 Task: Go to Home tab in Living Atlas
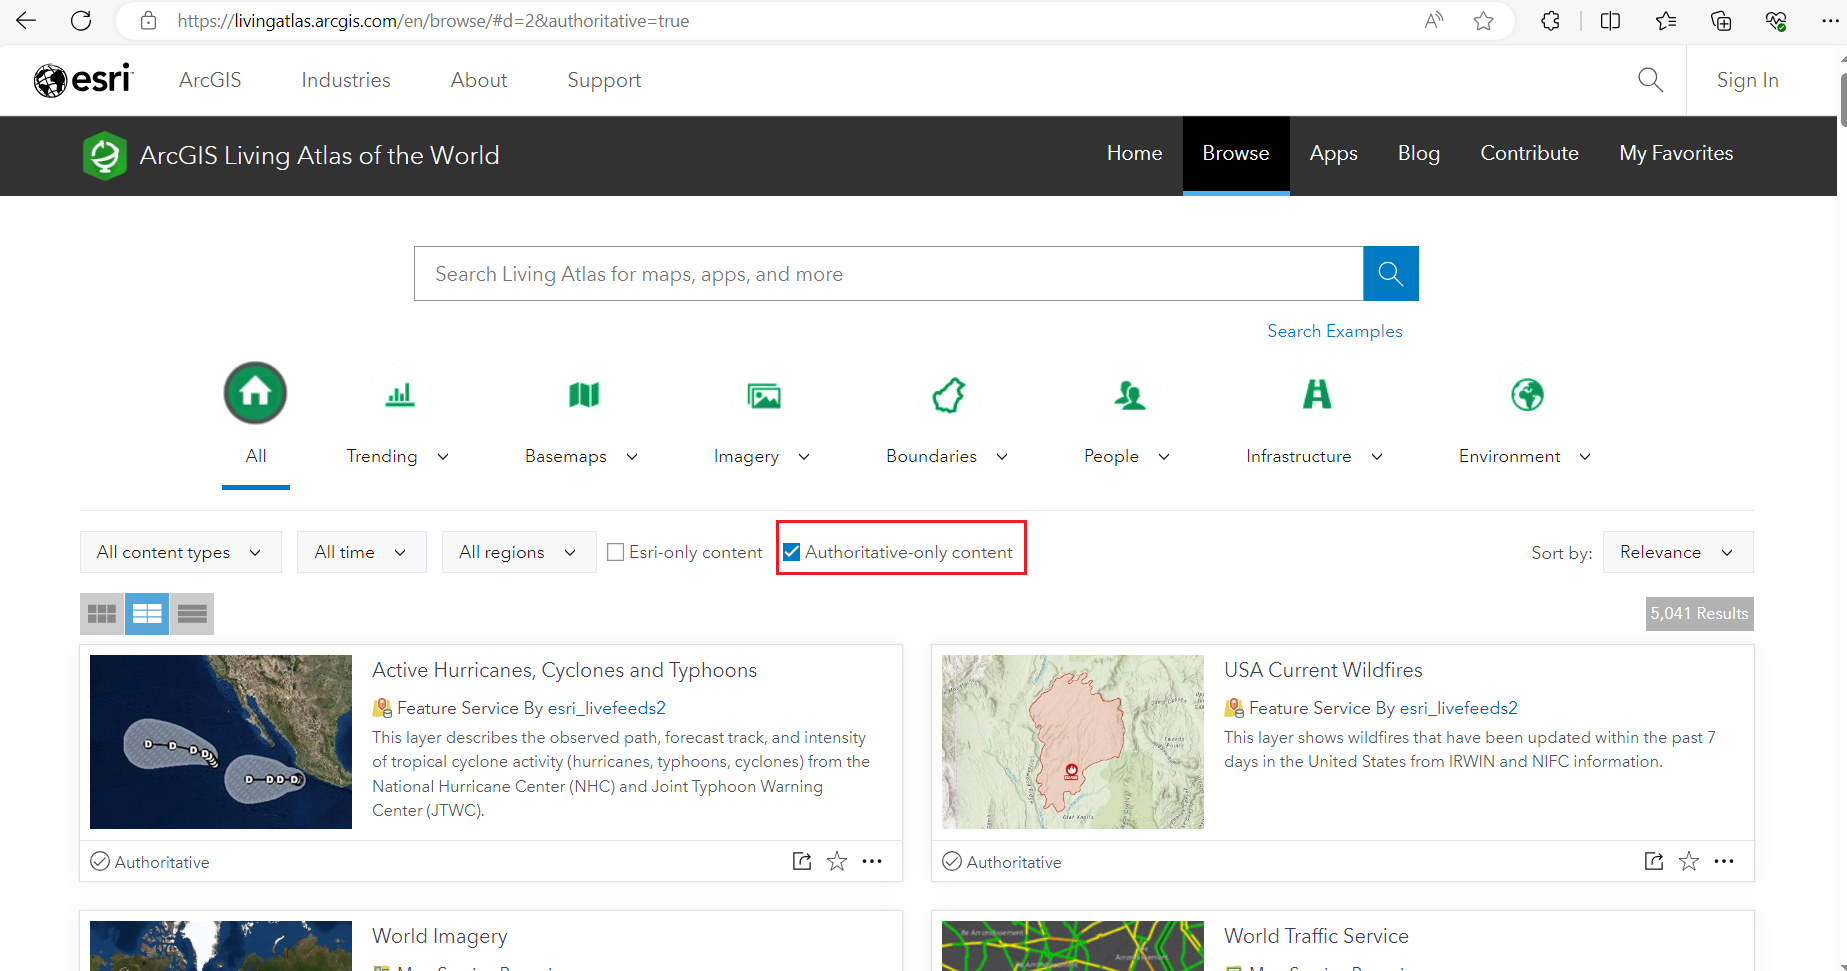(x=1134, y=153)
